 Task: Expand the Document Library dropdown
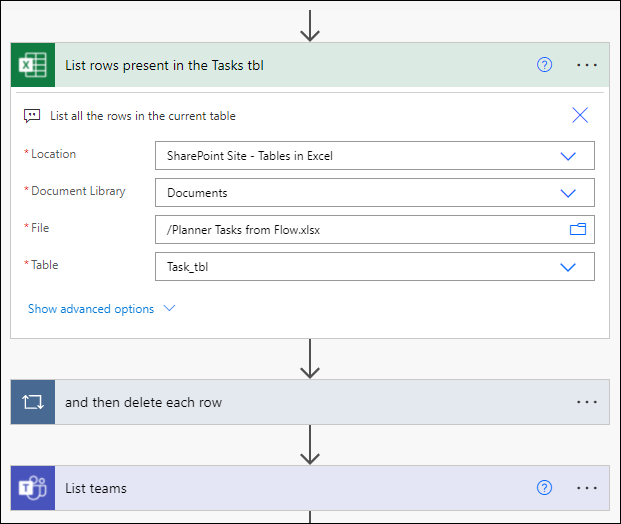pos(568,193)
